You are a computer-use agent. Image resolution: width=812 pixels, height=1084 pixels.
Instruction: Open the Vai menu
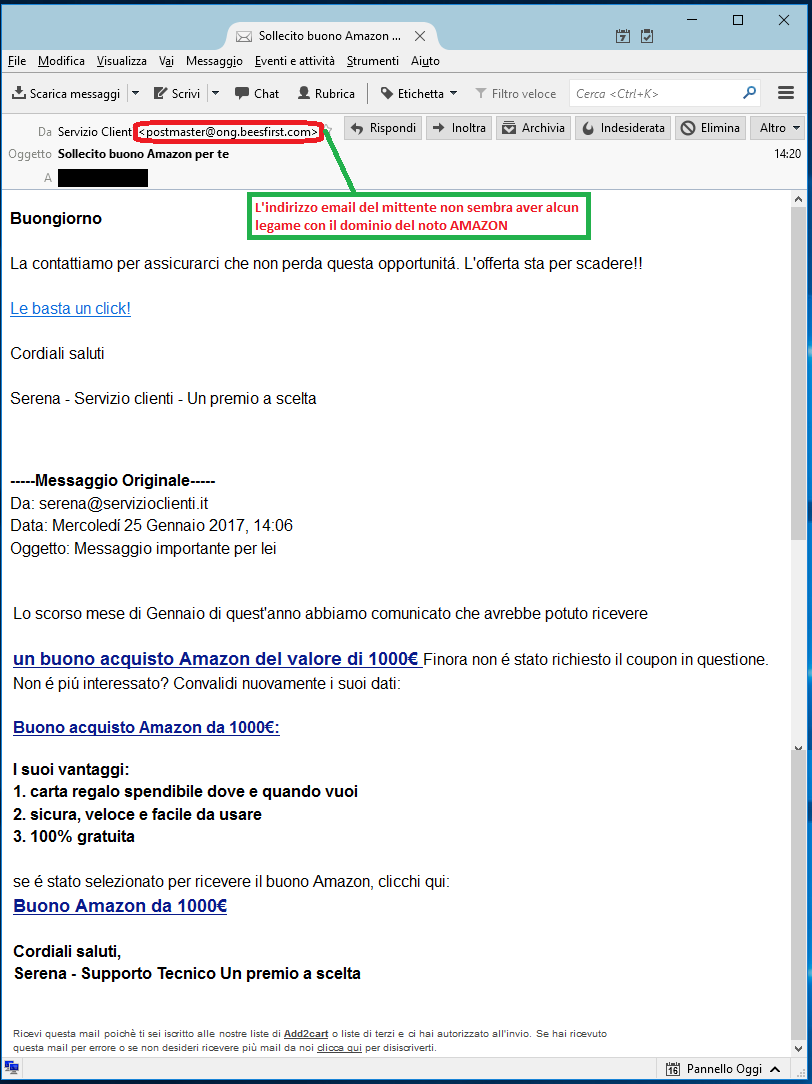[166, 61]
